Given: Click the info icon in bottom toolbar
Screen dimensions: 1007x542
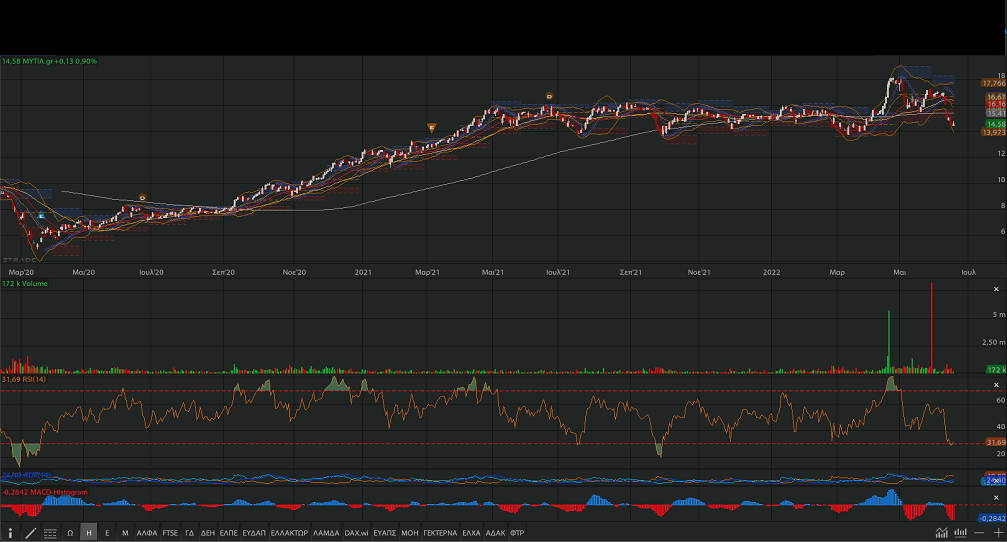Looking at the screenshot, I should click(11, 533).
